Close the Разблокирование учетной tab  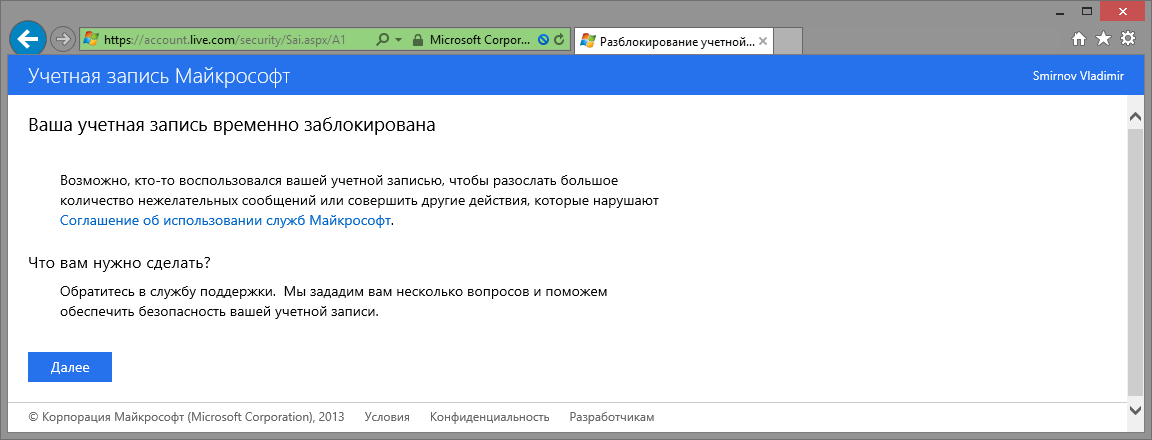[x=763, y=42]
